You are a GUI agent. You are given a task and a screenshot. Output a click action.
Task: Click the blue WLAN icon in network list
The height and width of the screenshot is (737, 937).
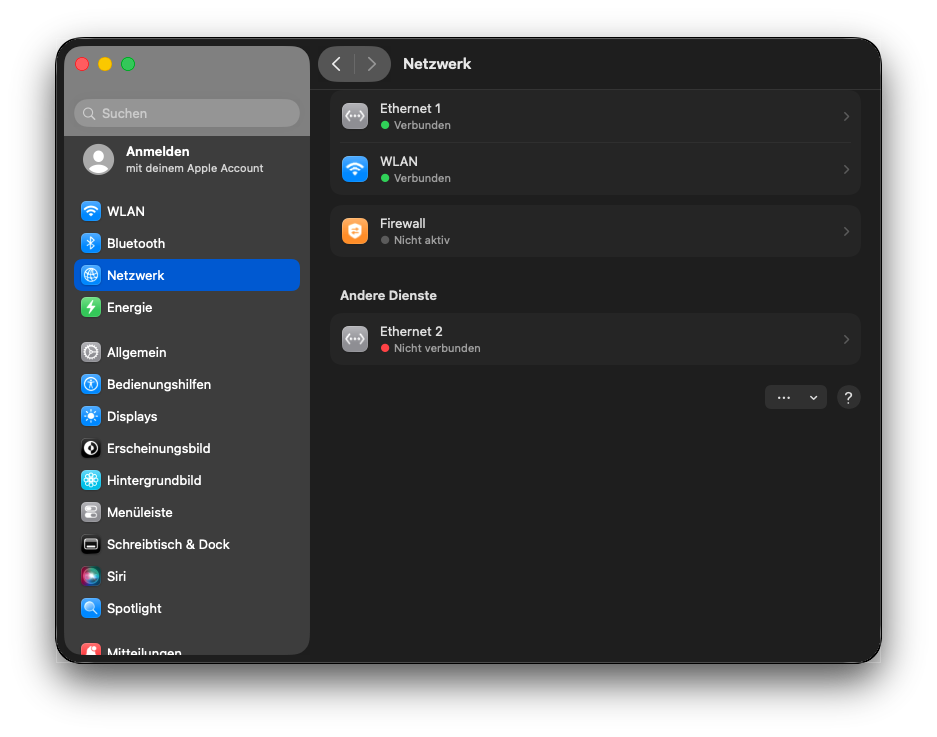[x=355, y=169]
